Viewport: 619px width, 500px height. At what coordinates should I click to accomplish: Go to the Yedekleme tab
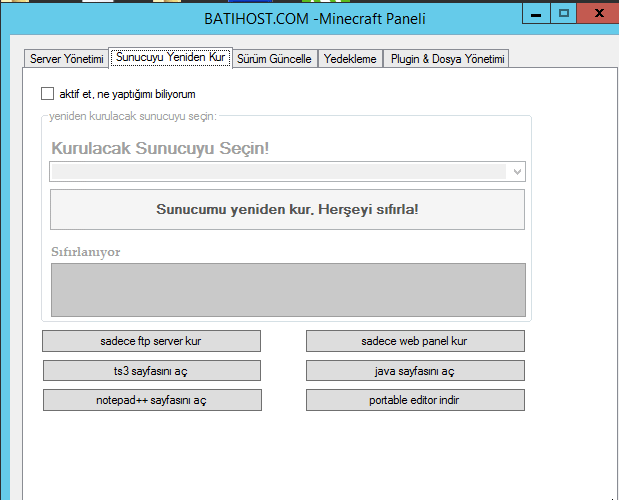[350, 59]
